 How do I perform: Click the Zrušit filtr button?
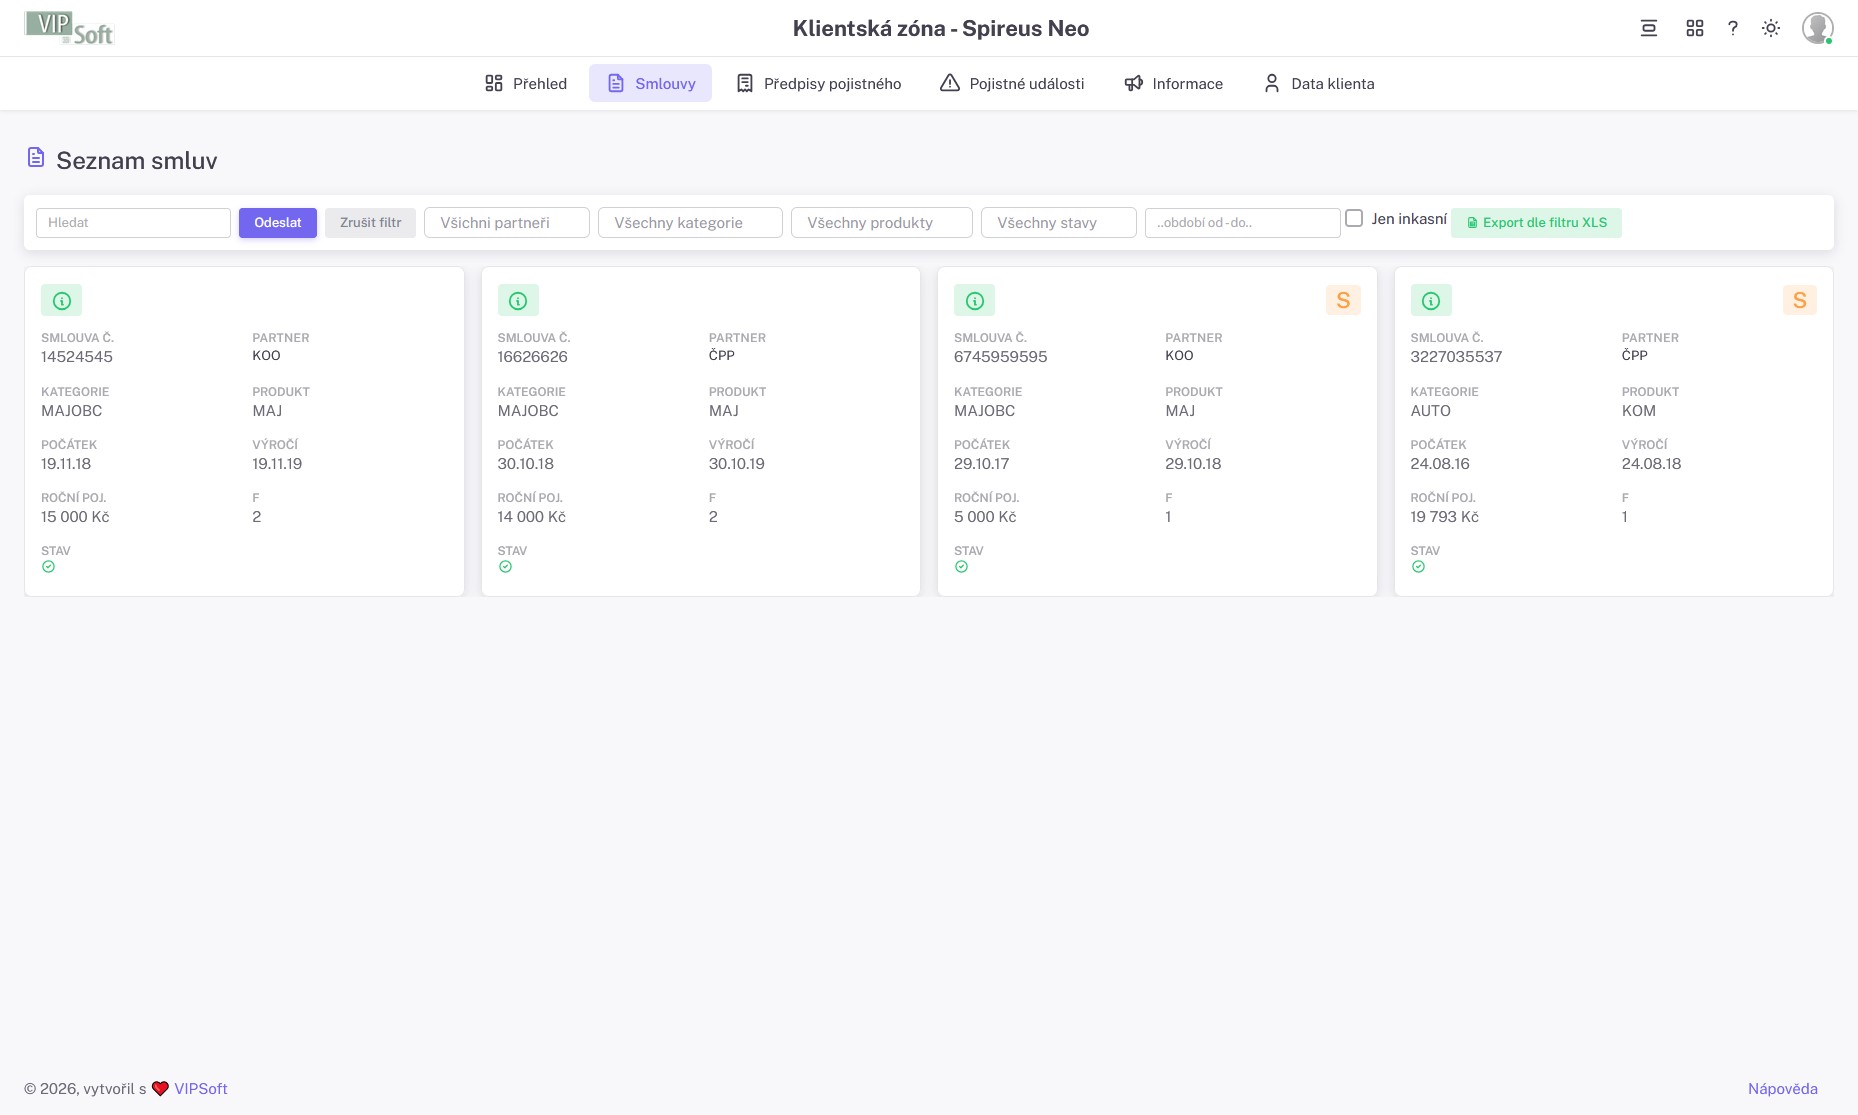[x=370, y=223]
